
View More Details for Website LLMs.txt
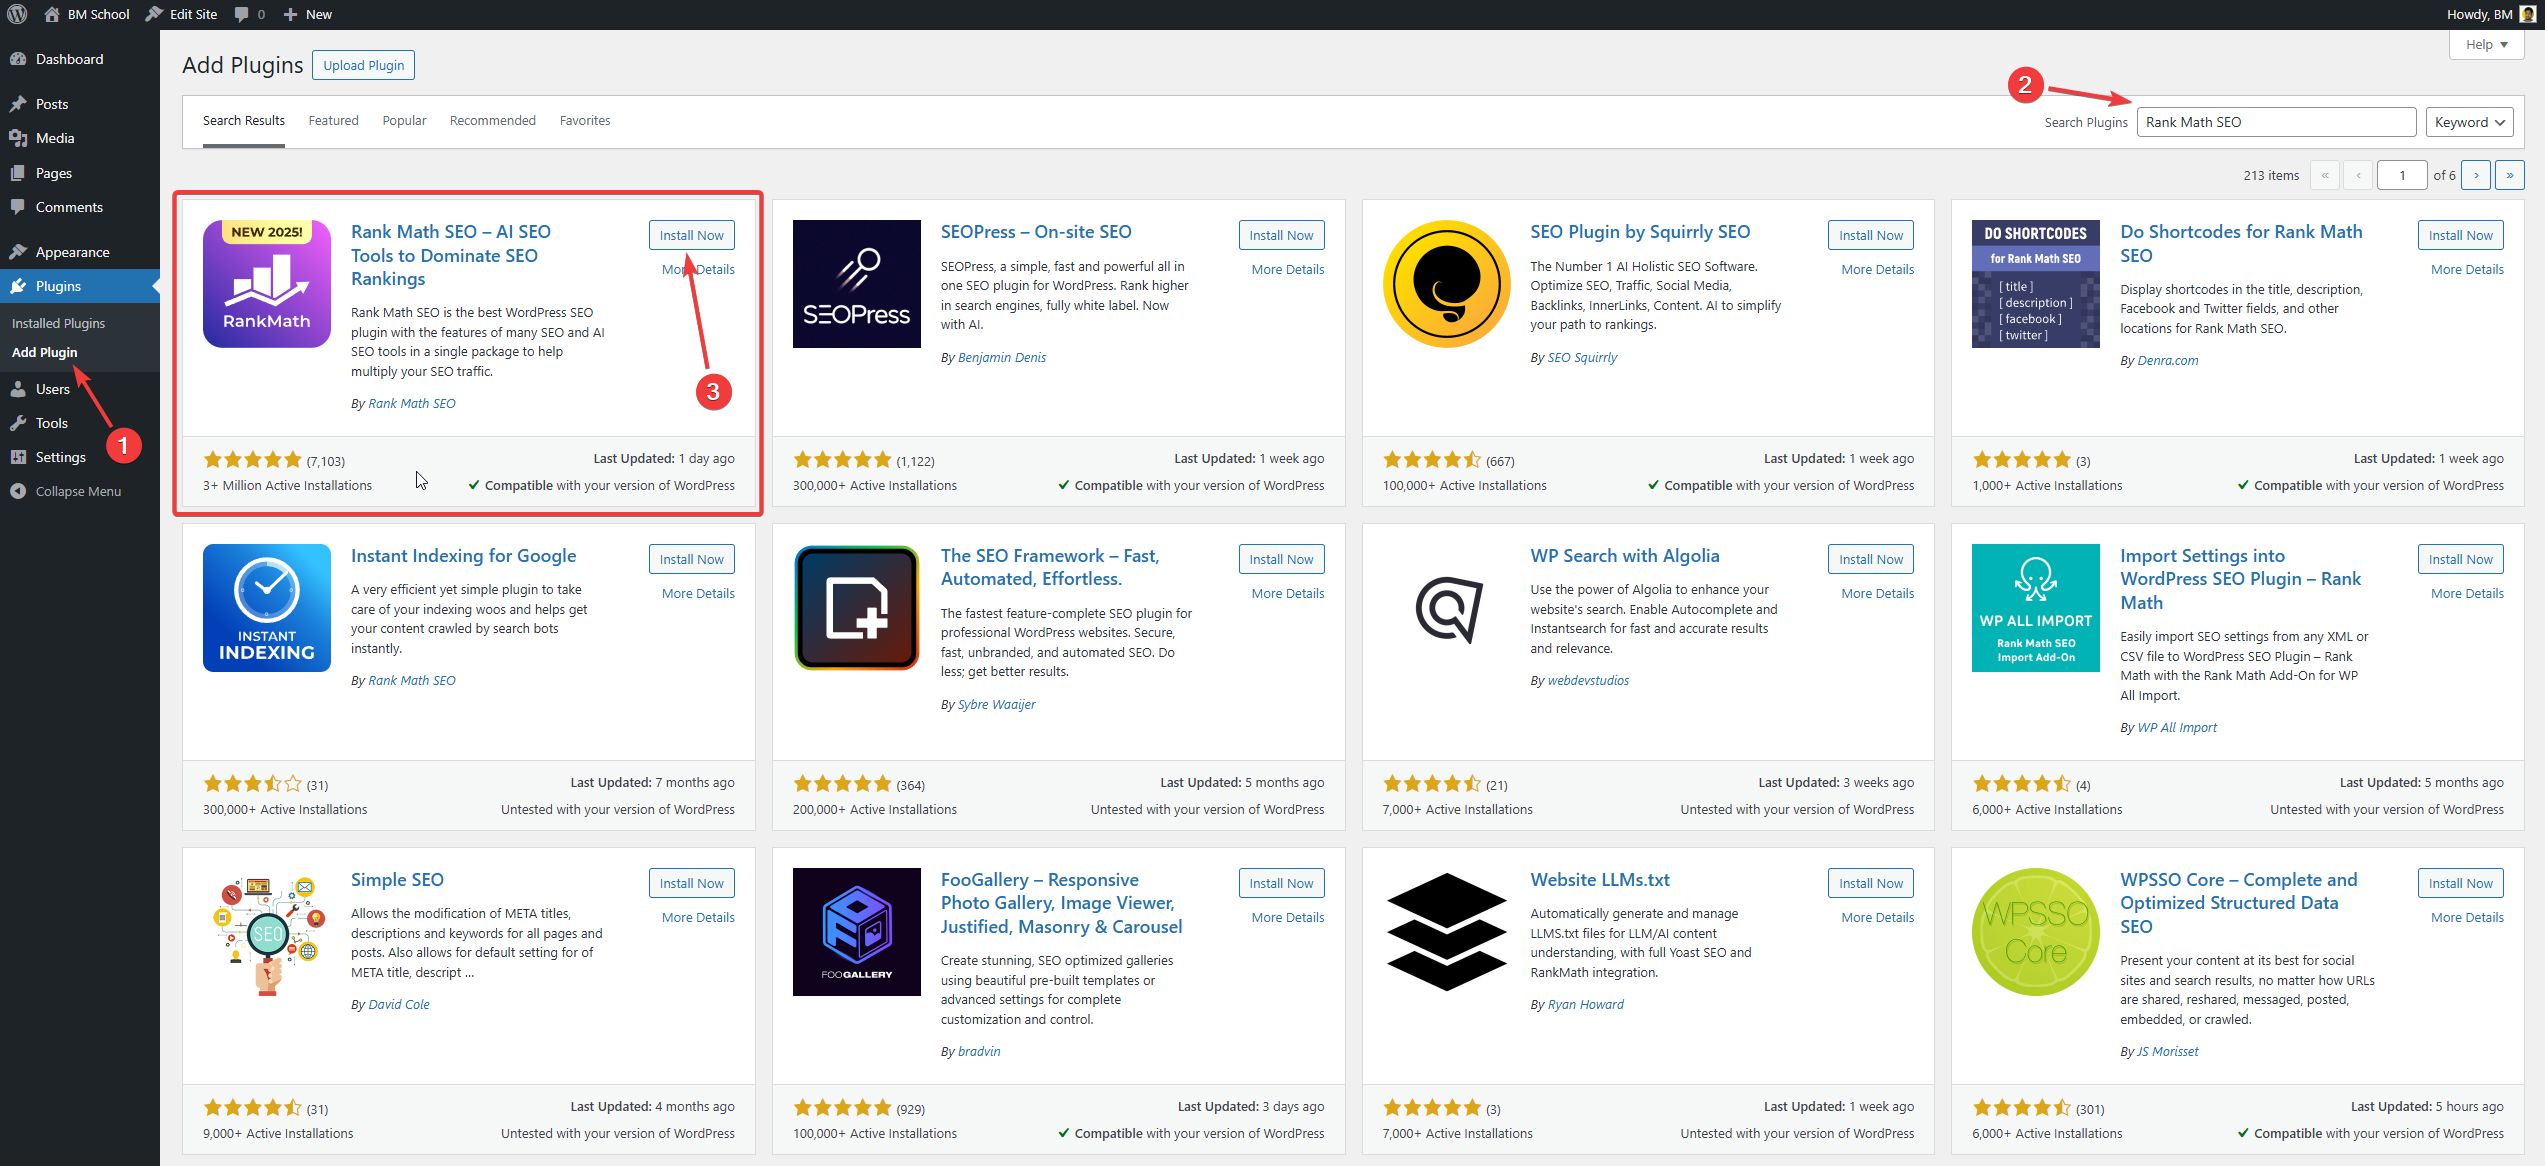[1878, 917]
